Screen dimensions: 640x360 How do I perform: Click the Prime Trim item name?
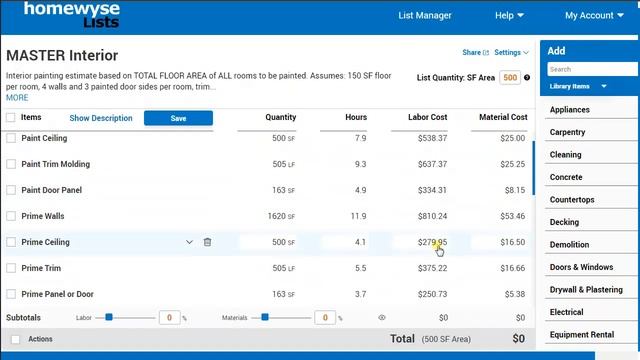click(41, 268)
